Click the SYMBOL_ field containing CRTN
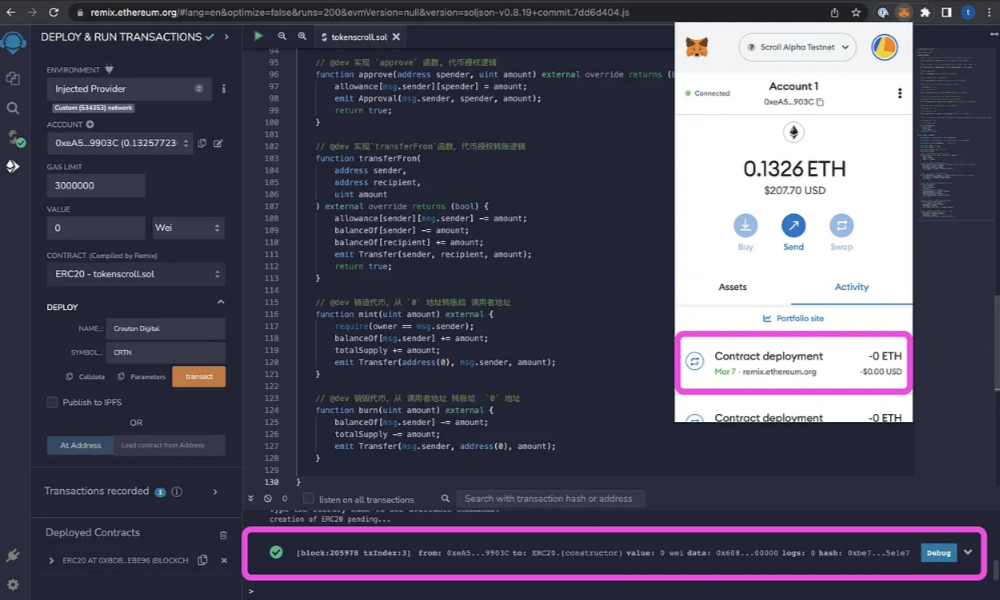This screenshot has height=600, width=1000. point(165,352)
